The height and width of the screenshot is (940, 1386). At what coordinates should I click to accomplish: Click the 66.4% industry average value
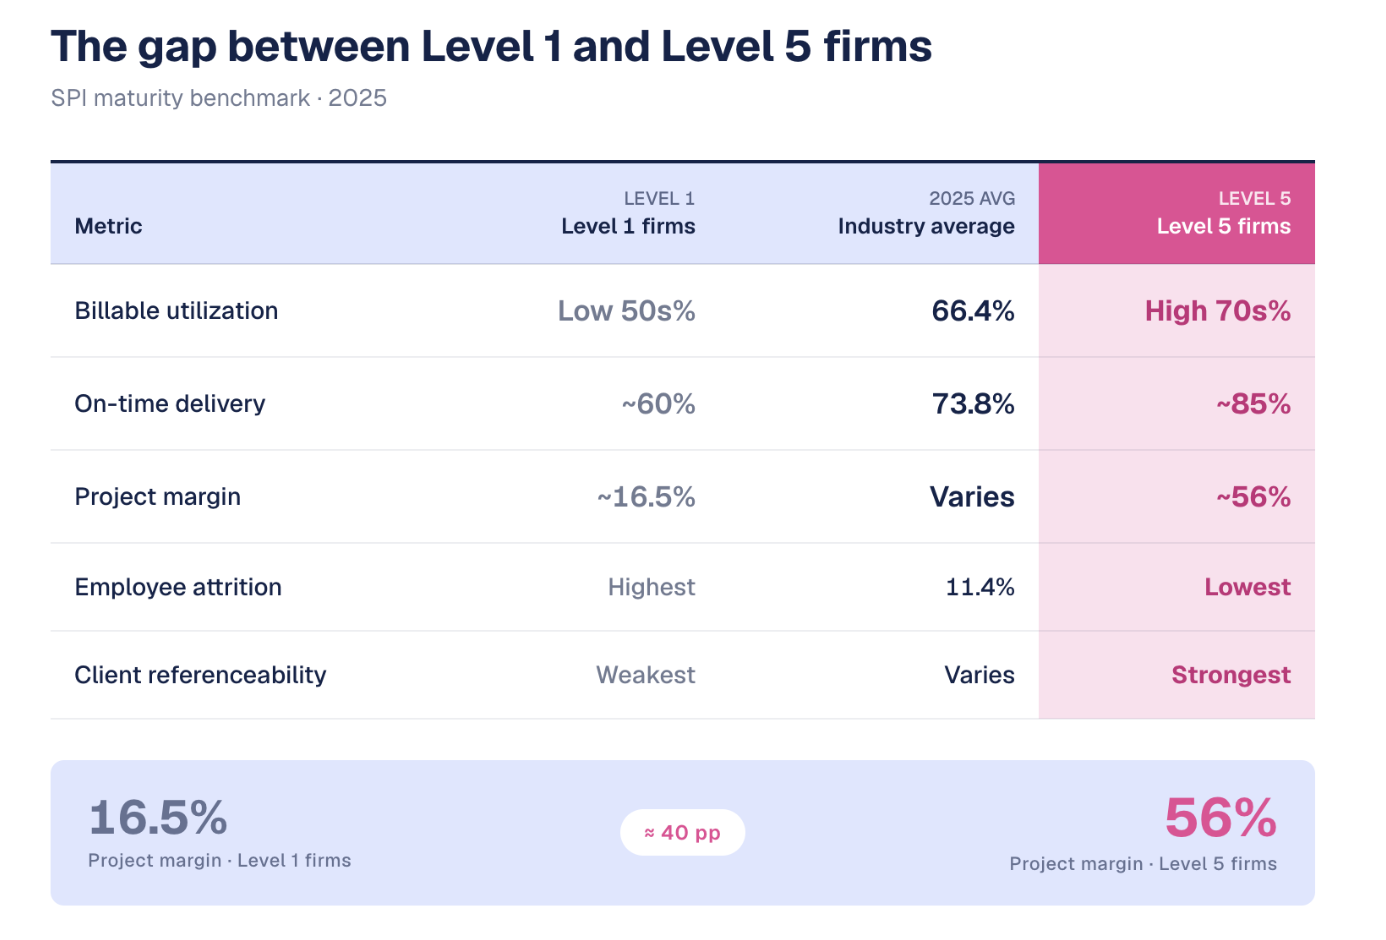point(972,311)
